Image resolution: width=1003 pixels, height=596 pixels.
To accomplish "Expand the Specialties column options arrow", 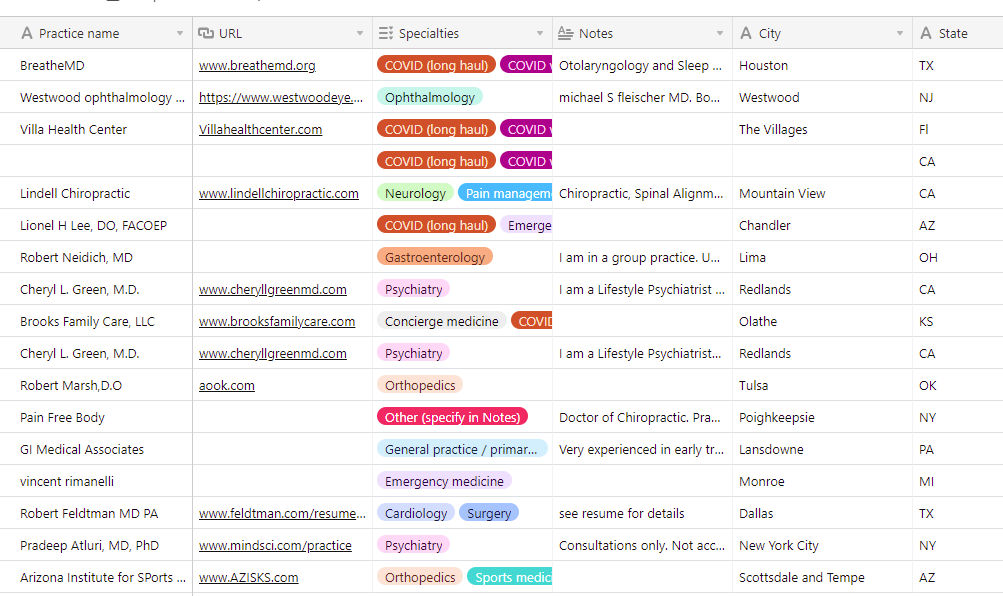I will pos(540,33).
